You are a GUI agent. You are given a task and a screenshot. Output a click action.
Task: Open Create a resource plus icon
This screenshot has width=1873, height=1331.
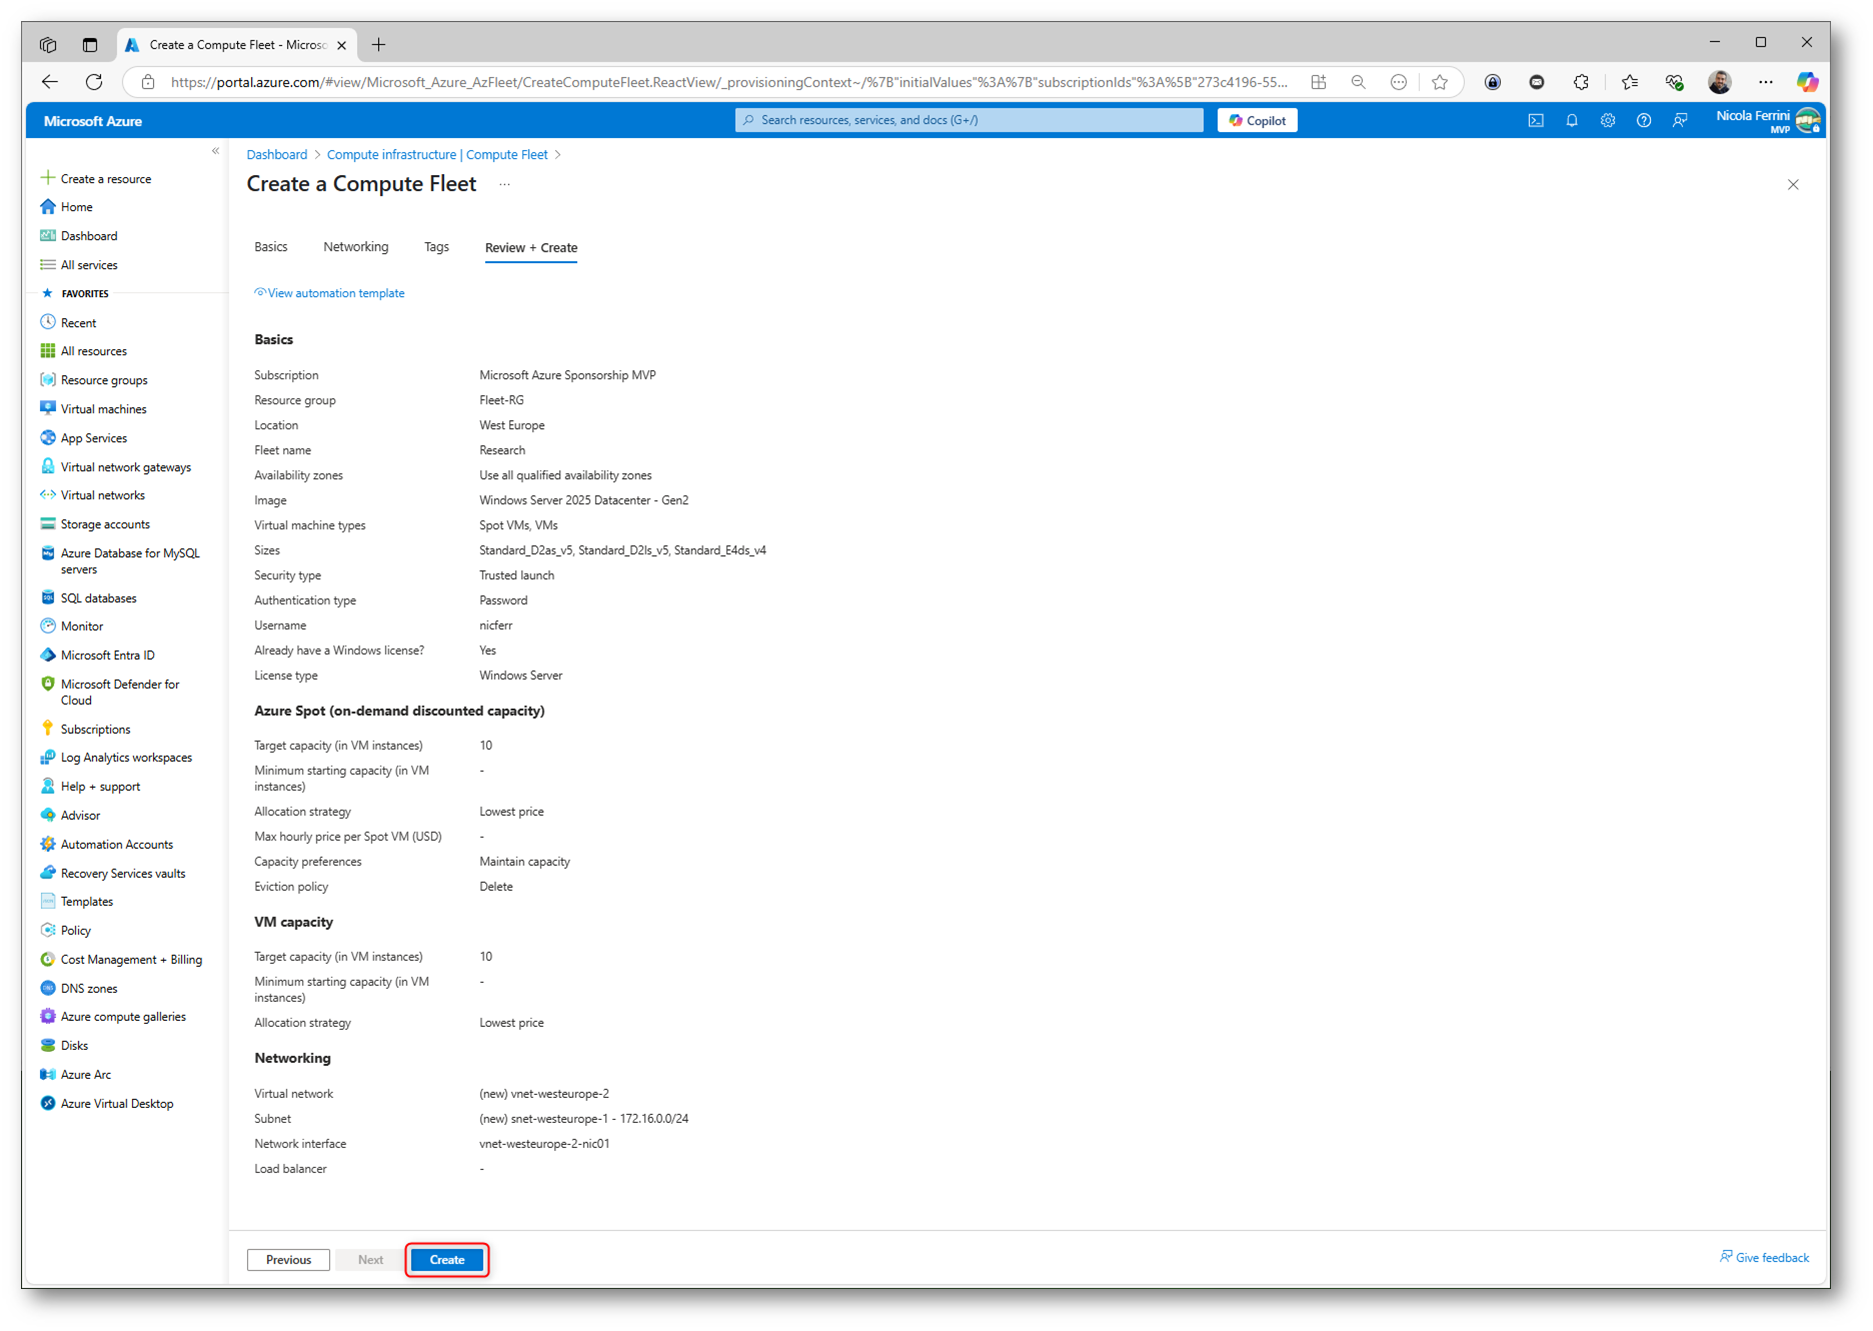(47, 178)
